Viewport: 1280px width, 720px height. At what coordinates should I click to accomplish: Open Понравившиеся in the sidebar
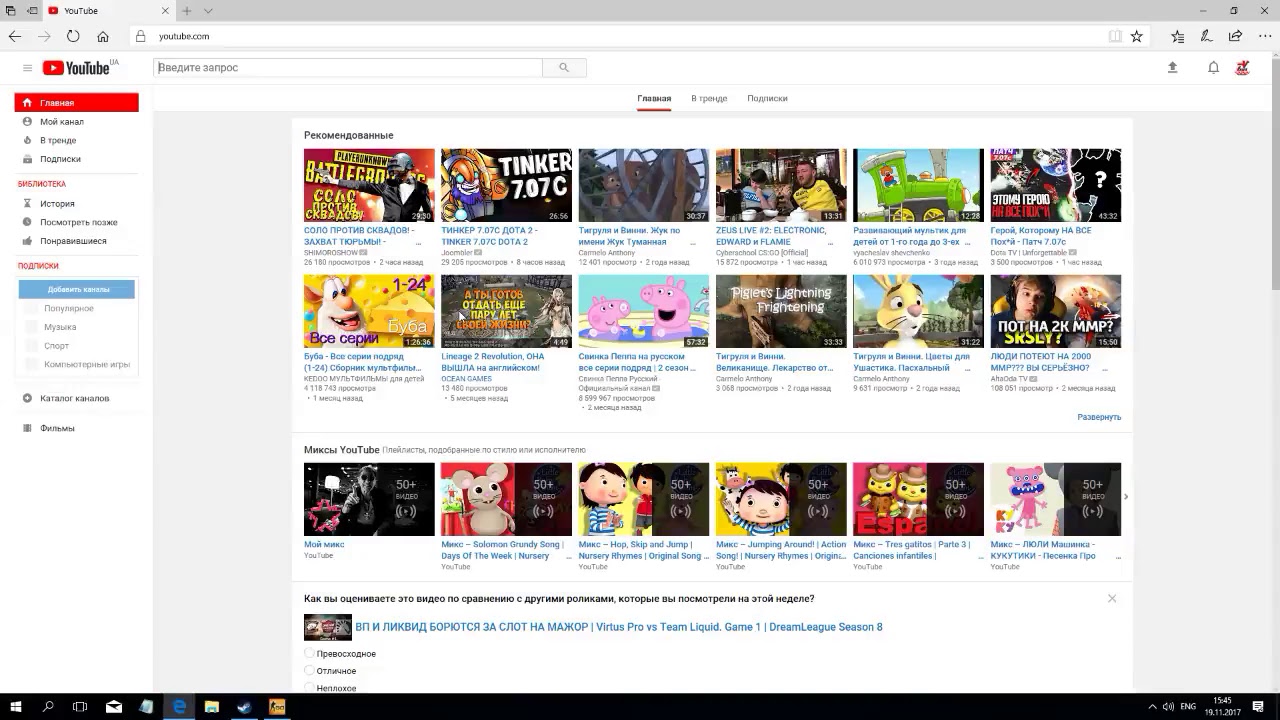point(73,241)
